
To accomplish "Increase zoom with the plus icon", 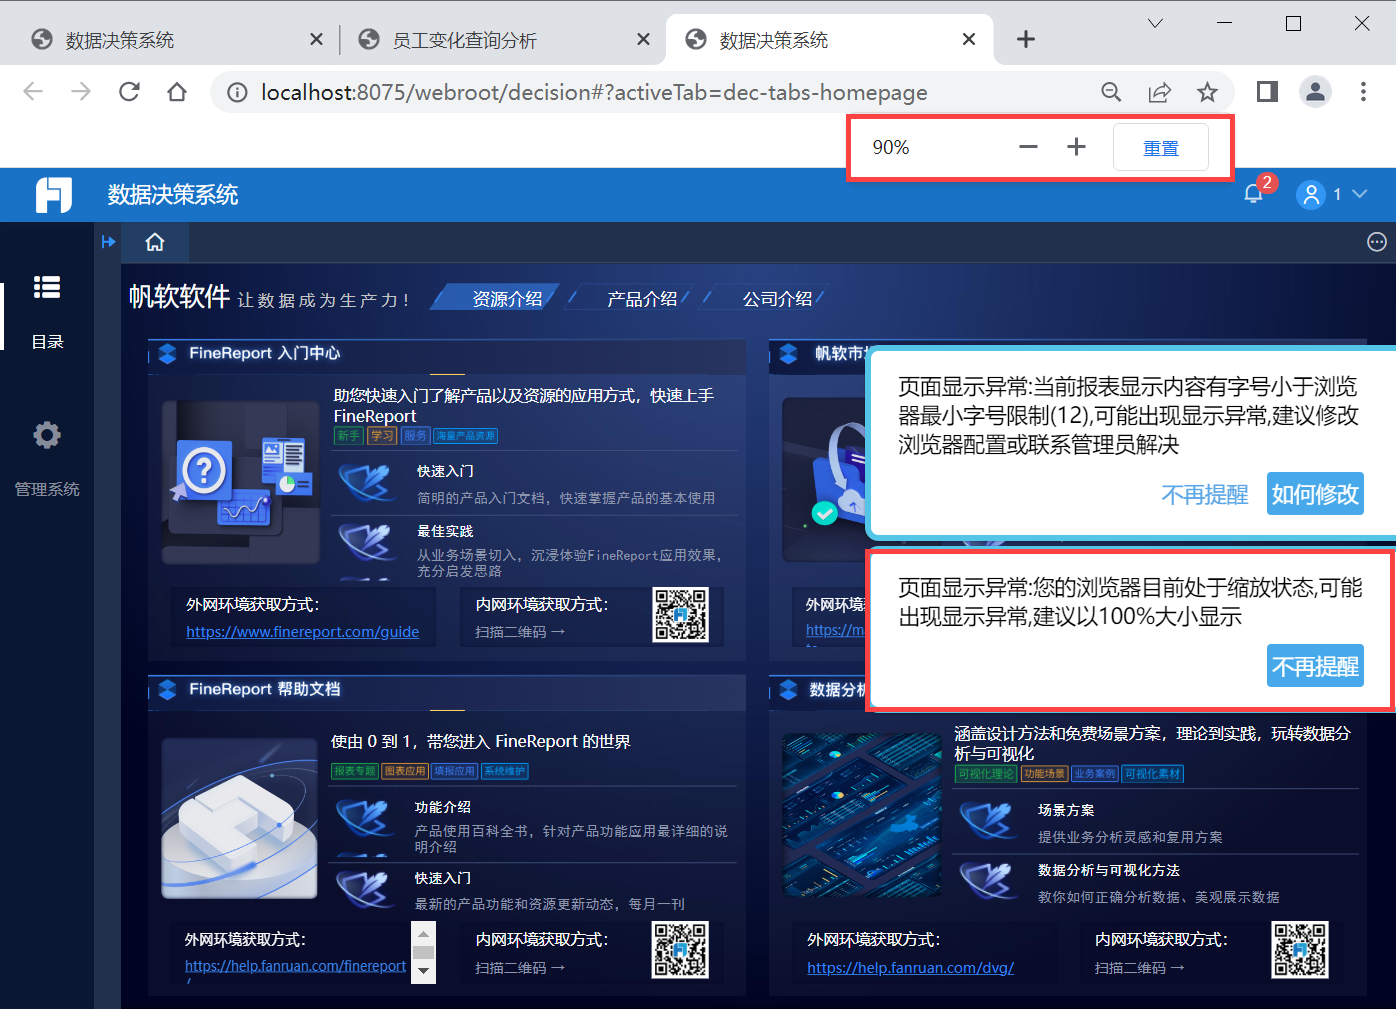I will coord(1076,147).
